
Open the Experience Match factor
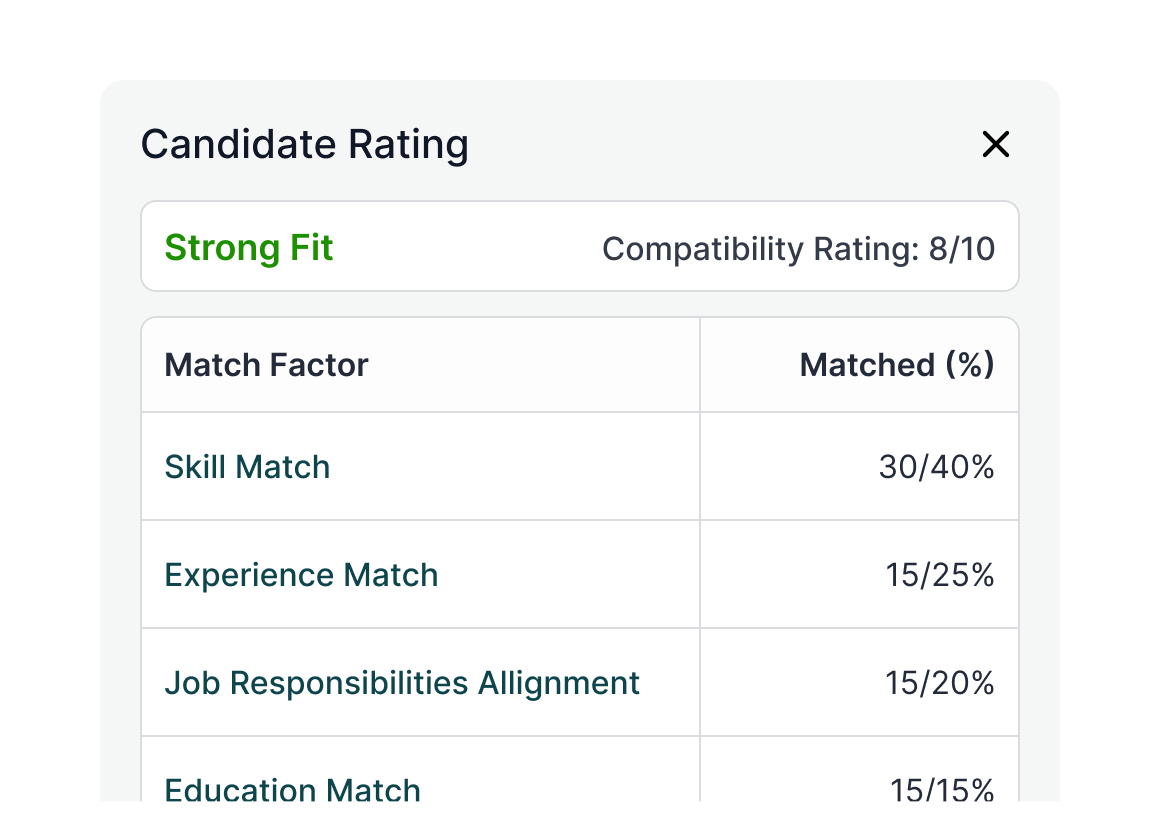point(301,575)
